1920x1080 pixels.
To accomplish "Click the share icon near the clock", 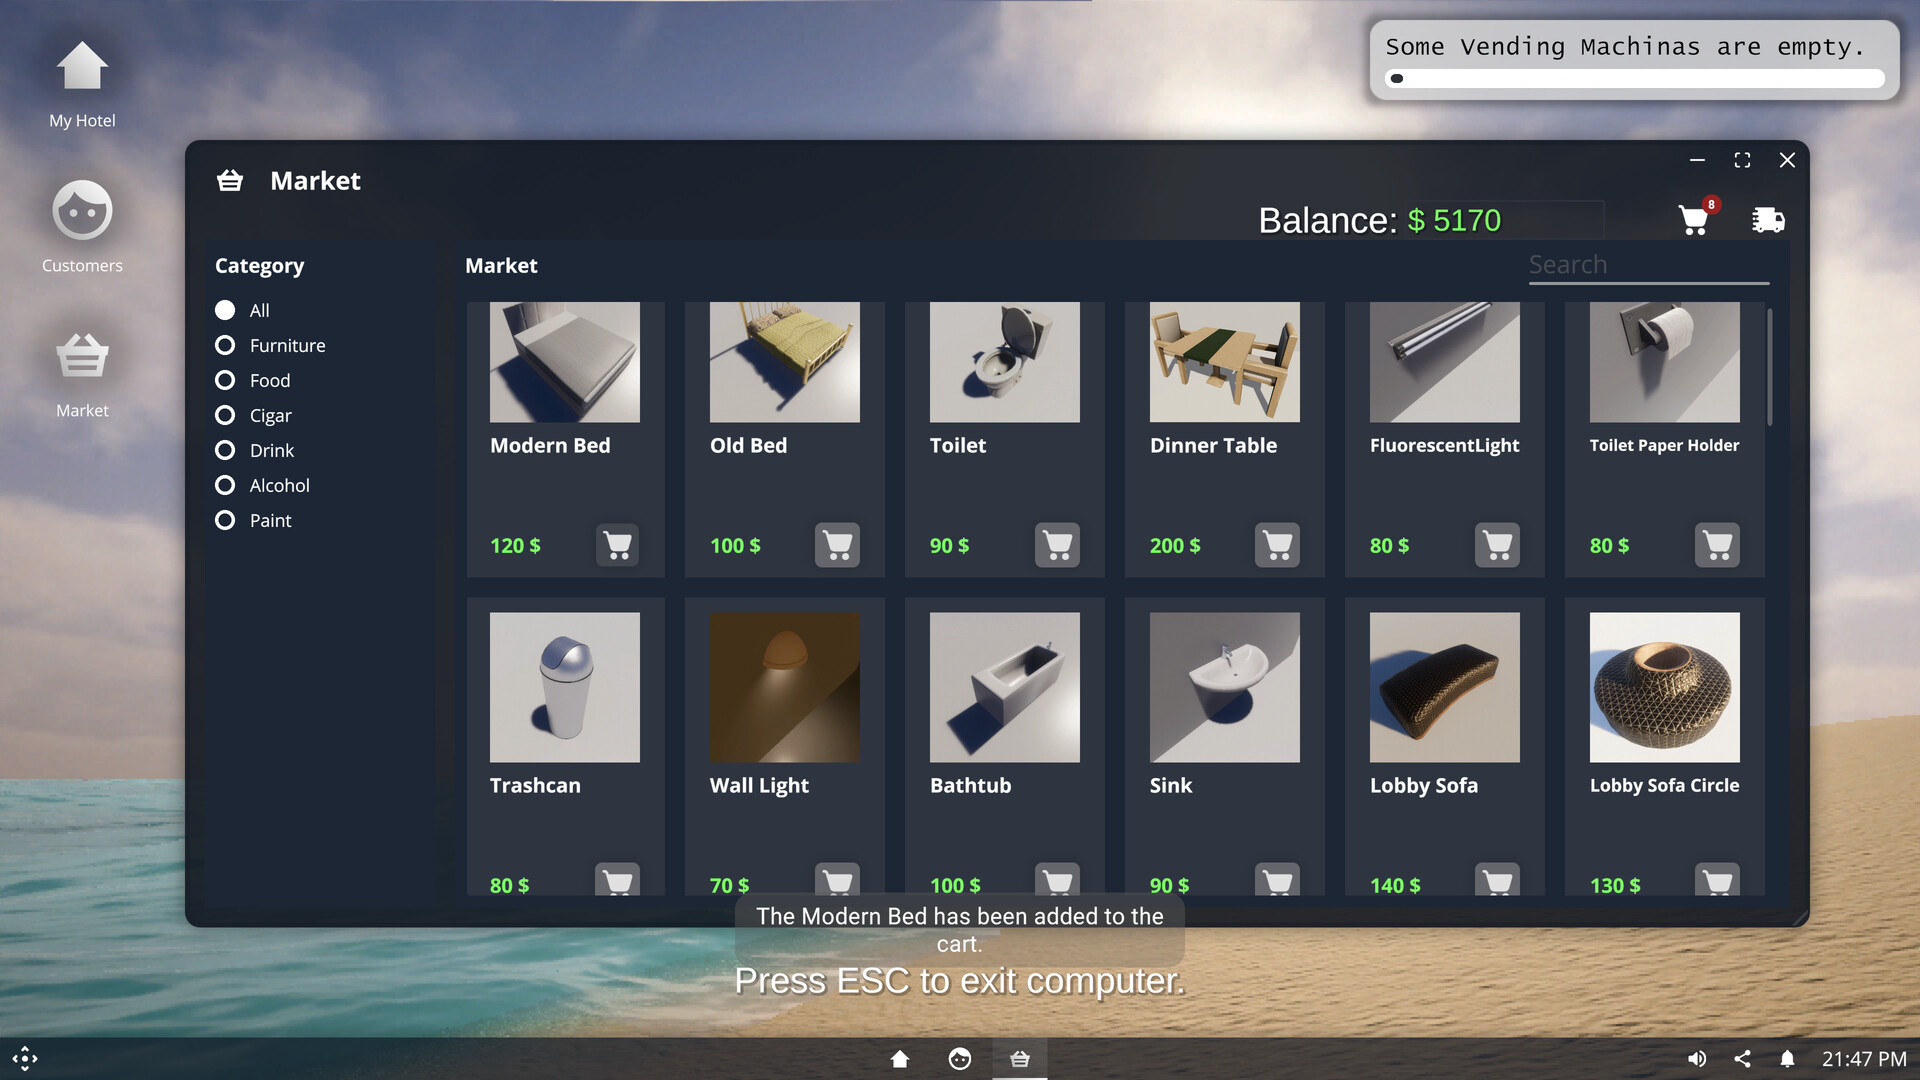I will click(x=1742, y=1059).
